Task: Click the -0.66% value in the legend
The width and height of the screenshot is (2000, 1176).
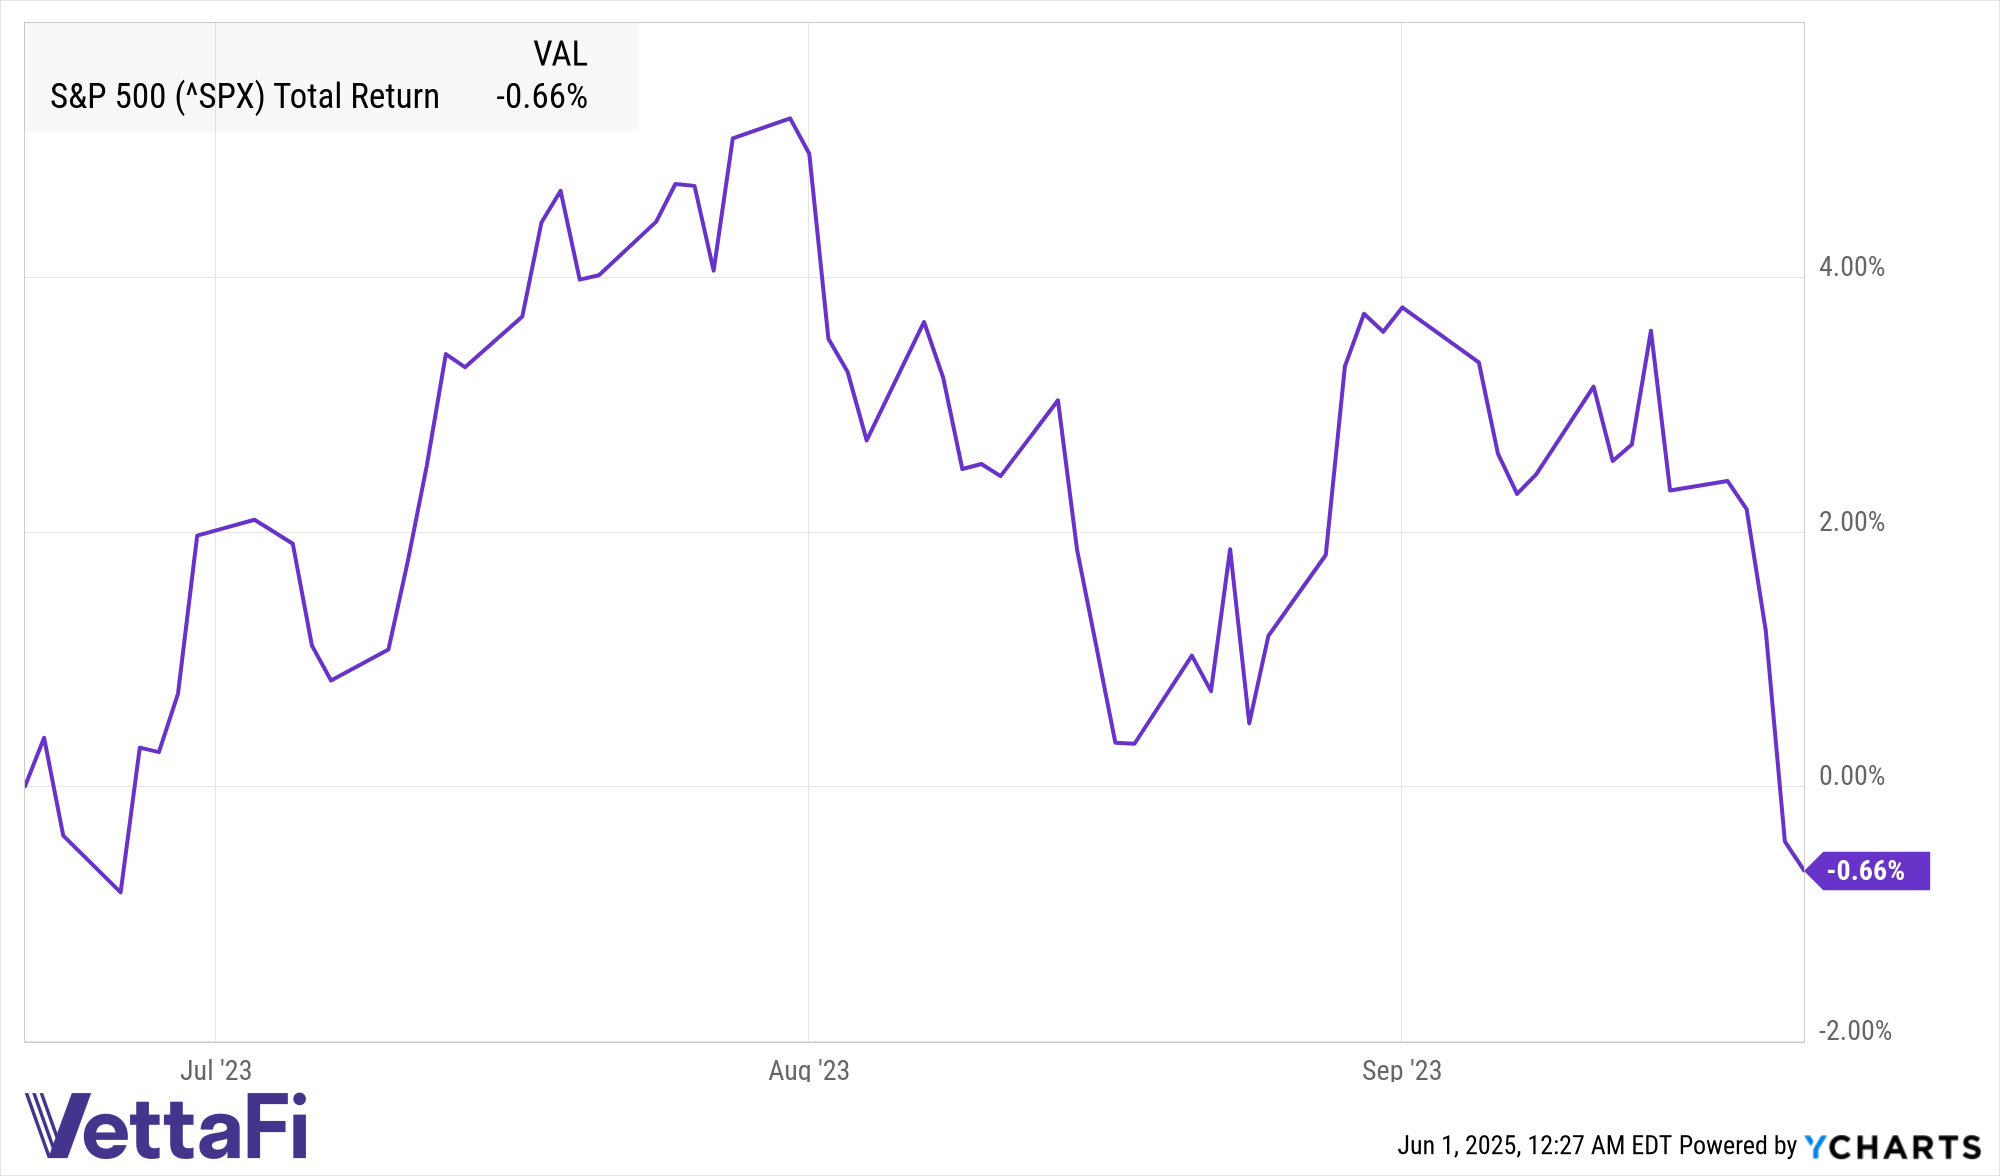Action: click(x=541, y=96)
